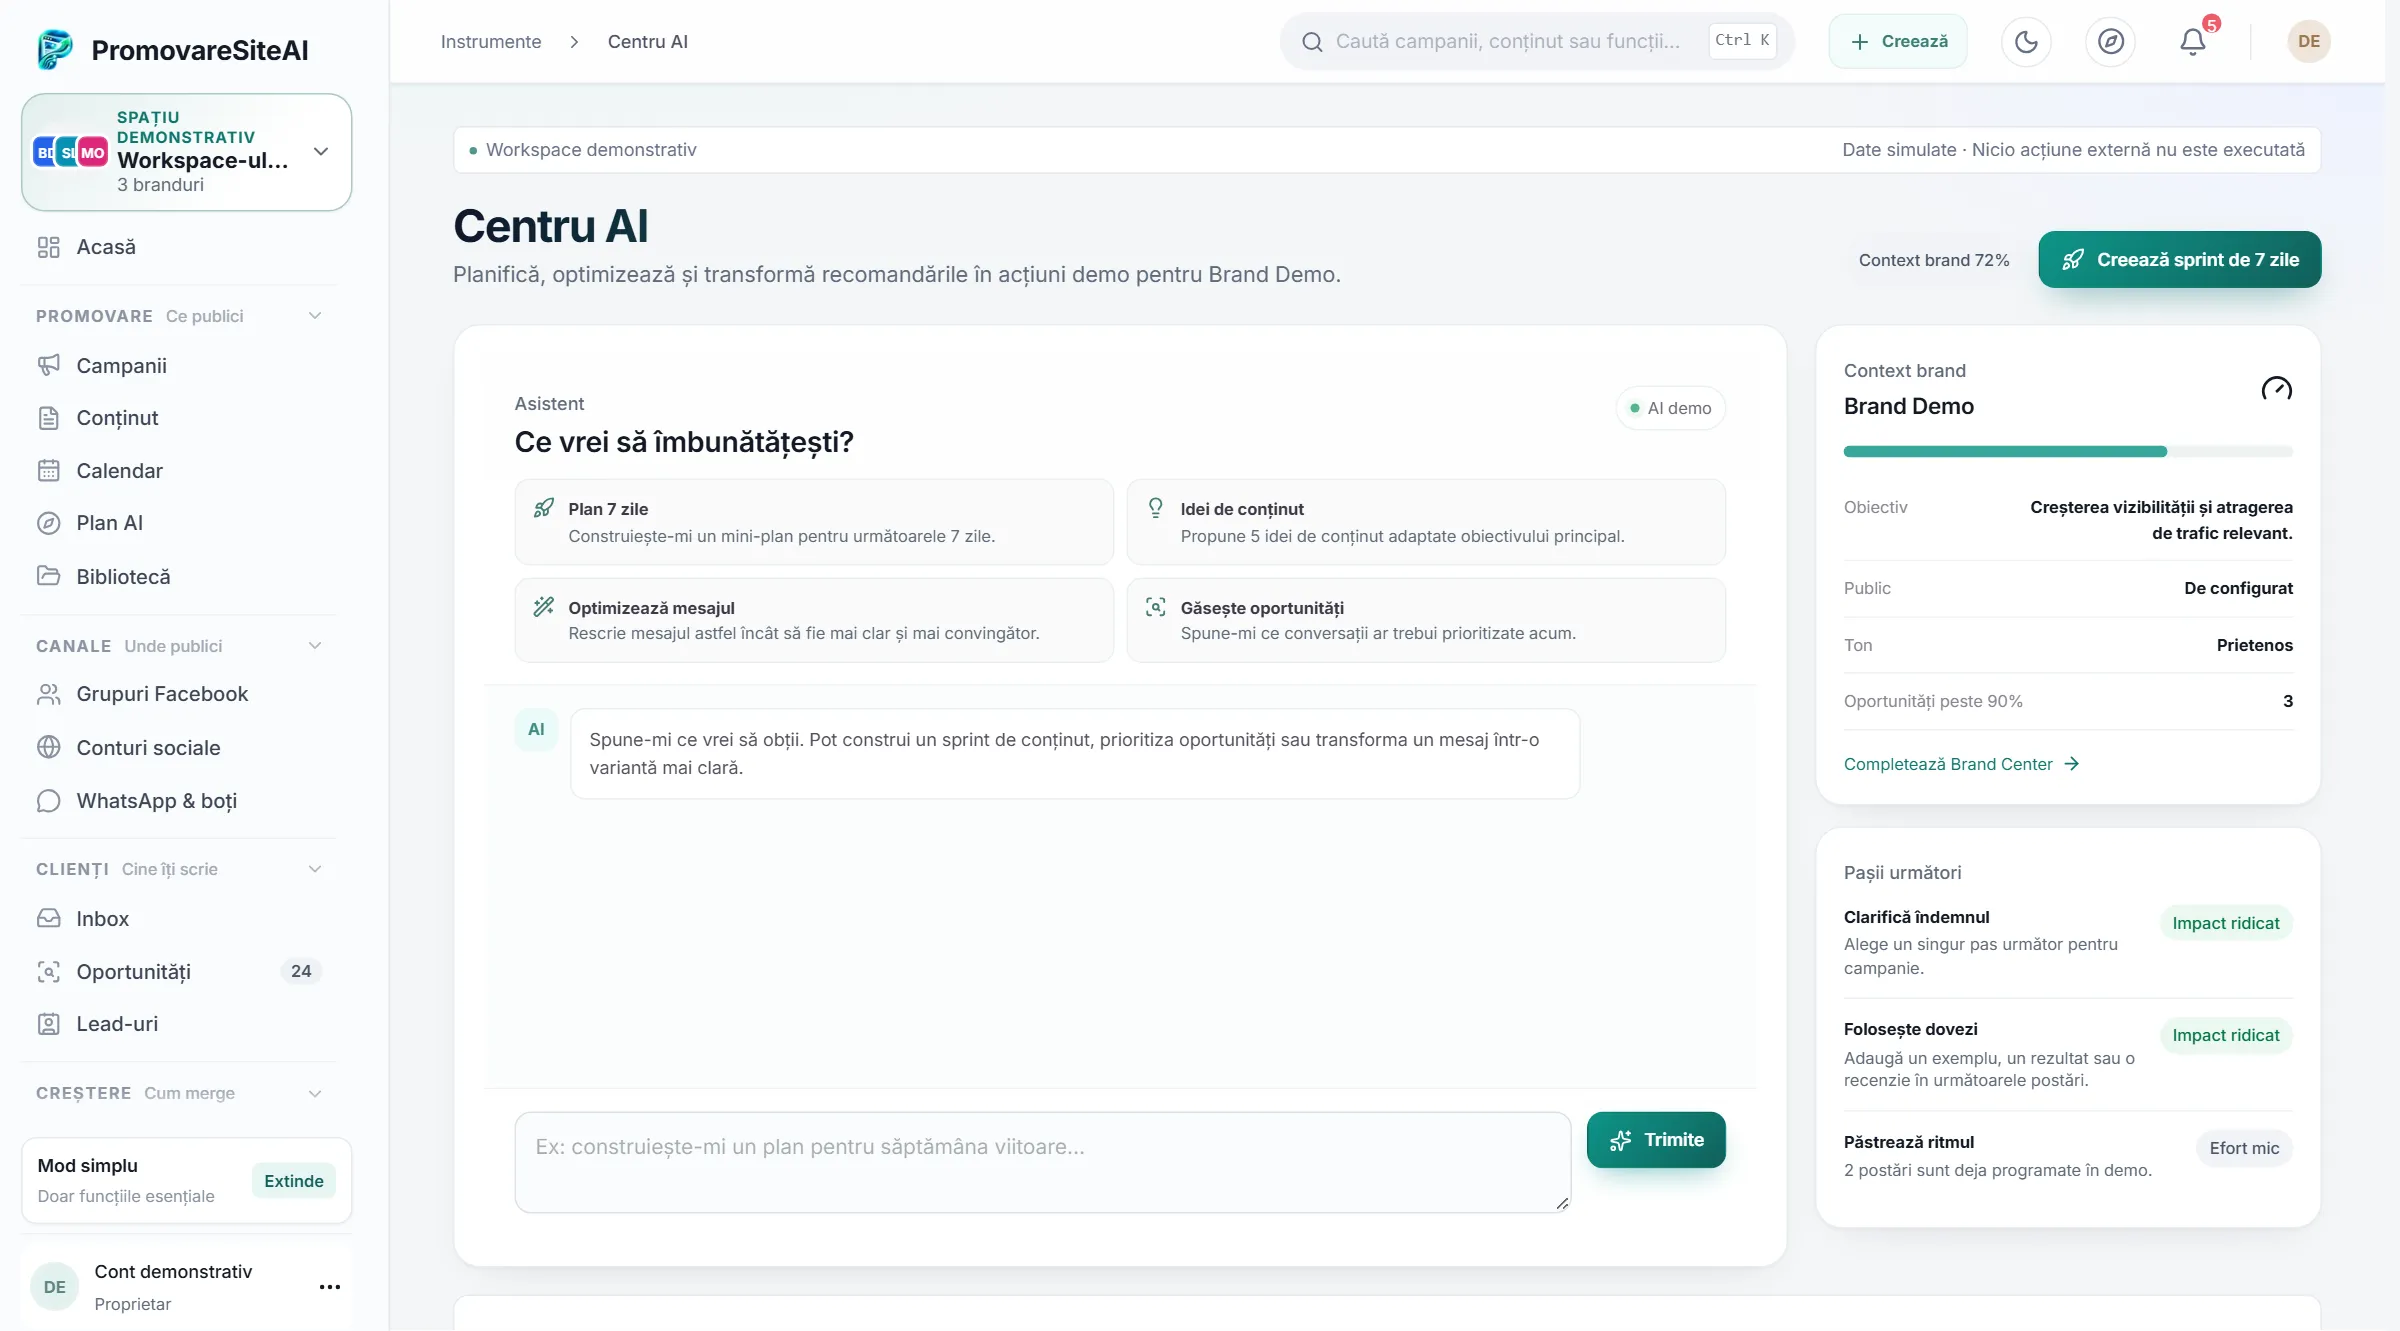This screenshot has height=1331, width=2400.
Task: Select the Plan 7 zile suggestion card
Action: 814,522
